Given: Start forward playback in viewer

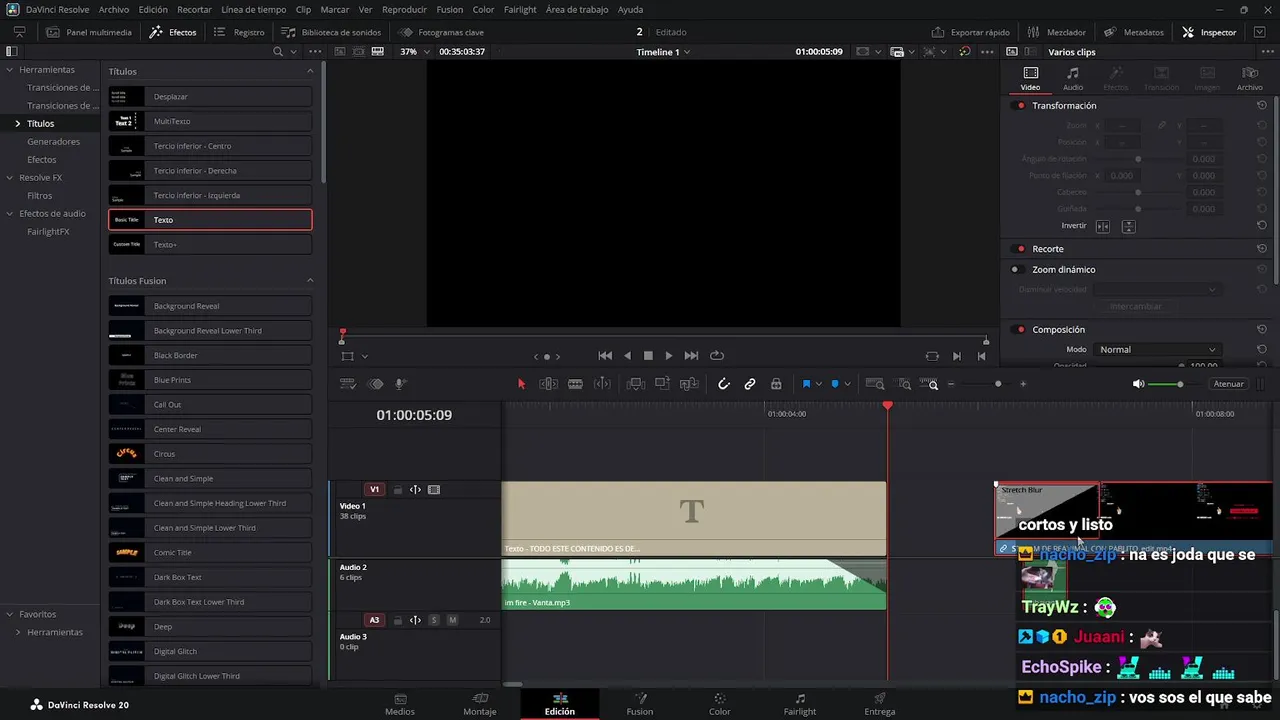Looking at the screenshot, I should point(669,356).
